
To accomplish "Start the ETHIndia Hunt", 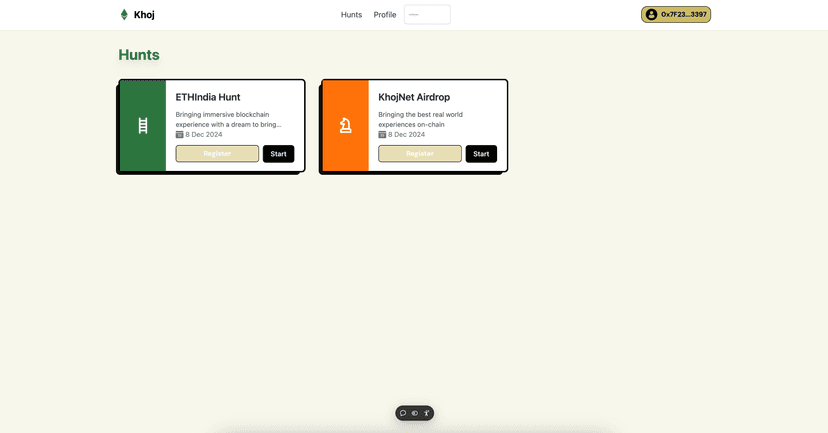I will (278, 154).
